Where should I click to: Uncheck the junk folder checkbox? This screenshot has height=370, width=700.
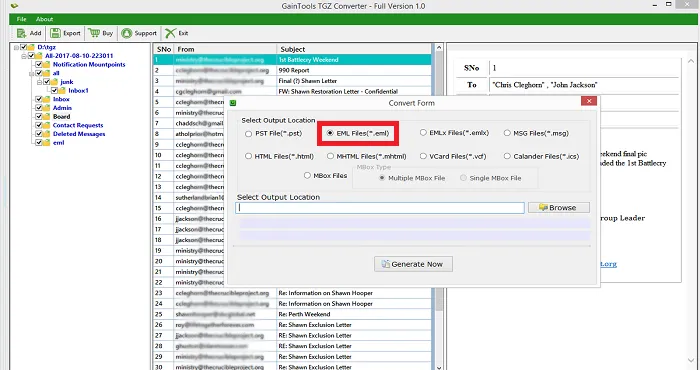(46, 82)
